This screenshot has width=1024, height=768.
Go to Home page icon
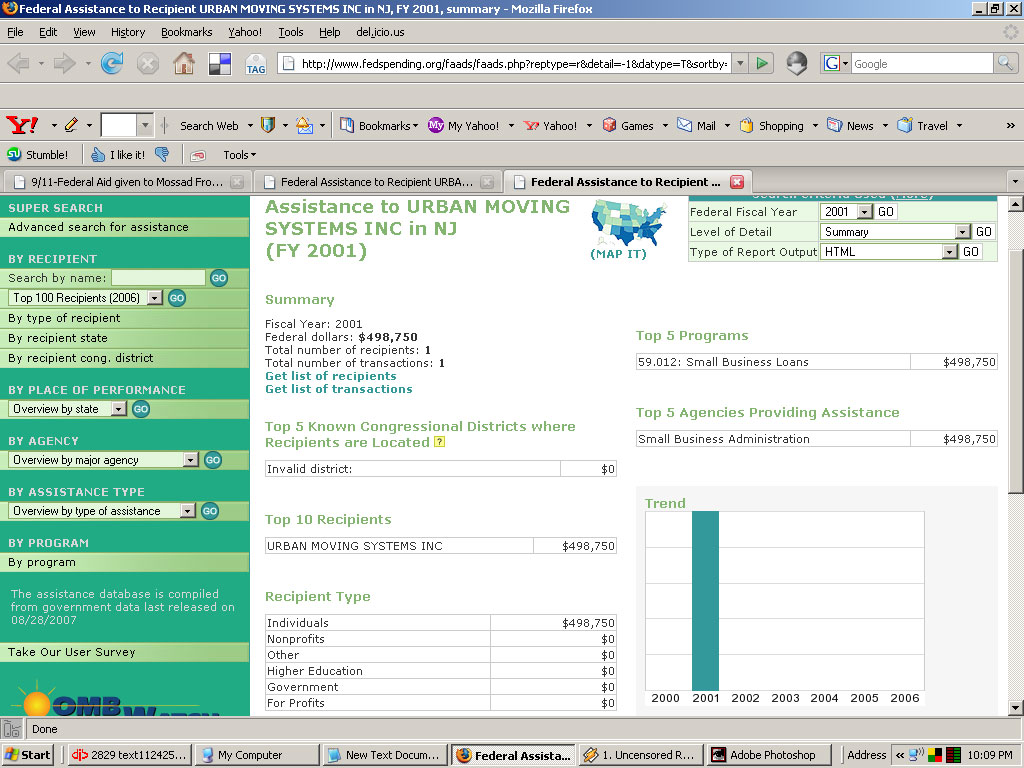coord(184,63)
